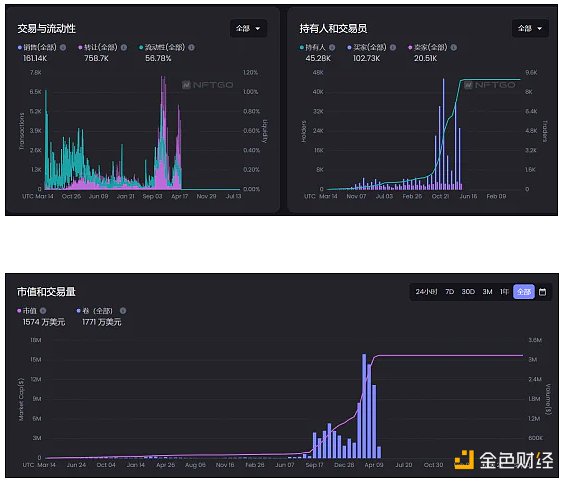
Task: Click the Sep 17 x-axis label
Action: point(315,465)
